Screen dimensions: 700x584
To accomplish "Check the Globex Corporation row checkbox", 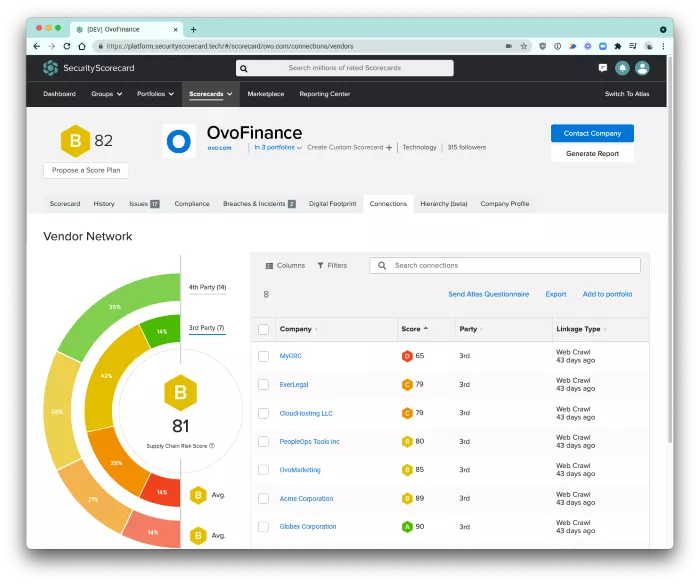I will coord(263,527).
